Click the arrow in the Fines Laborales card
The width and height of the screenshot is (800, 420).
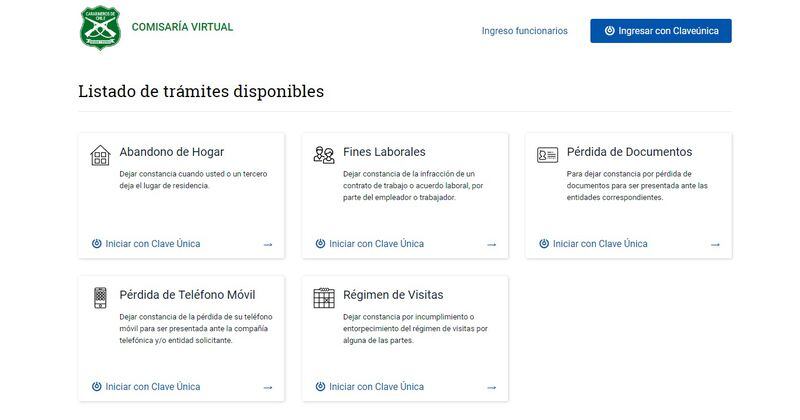click(491, 244)
